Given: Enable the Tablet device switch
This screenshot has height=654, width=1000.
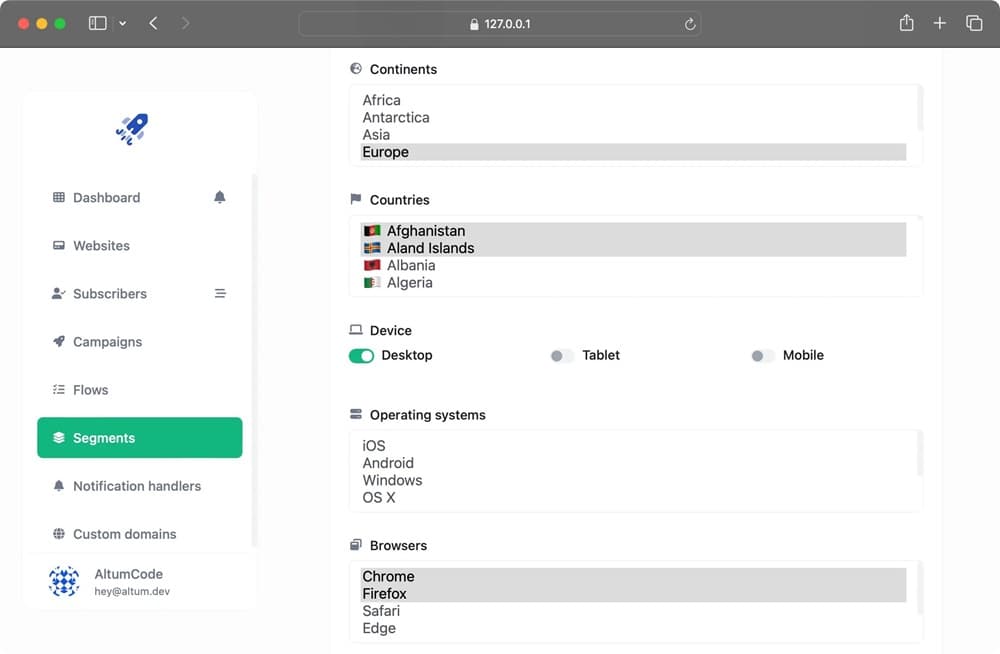Looking at the screenshot, I should click(x=562, y=355).
